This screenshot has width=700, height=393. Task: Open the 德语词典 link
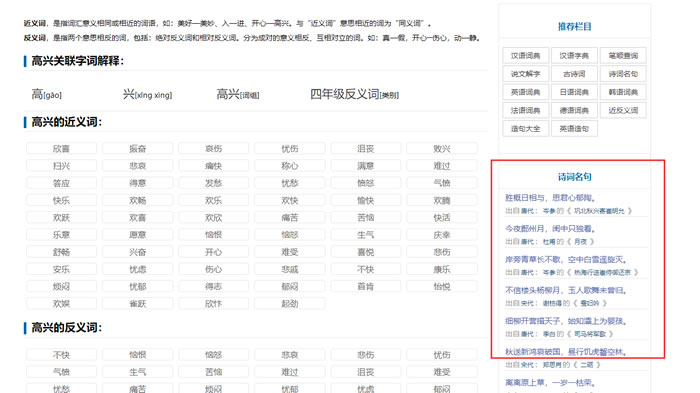574,111
